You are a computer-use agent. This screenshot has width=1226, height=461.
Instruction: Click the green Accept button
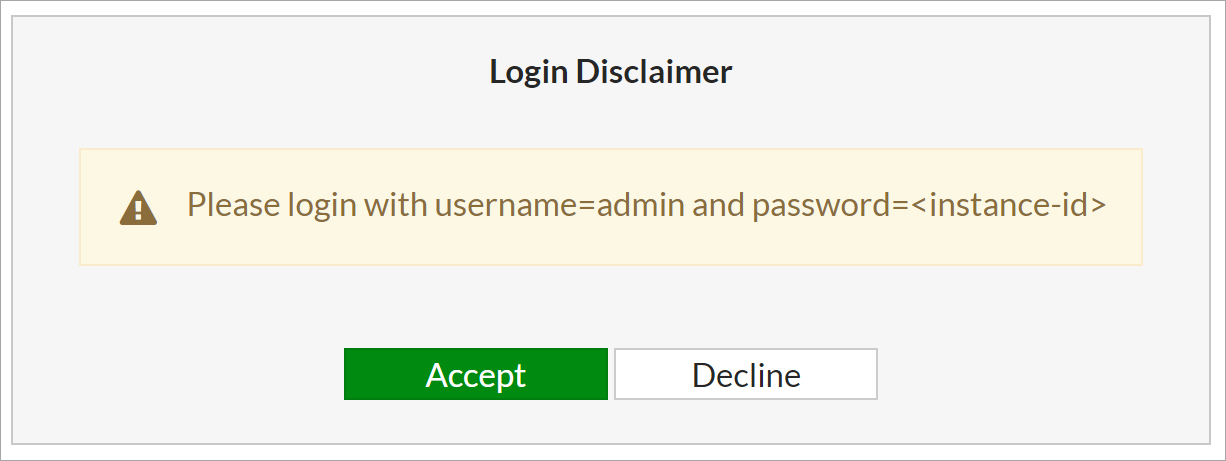coord(476,374)
